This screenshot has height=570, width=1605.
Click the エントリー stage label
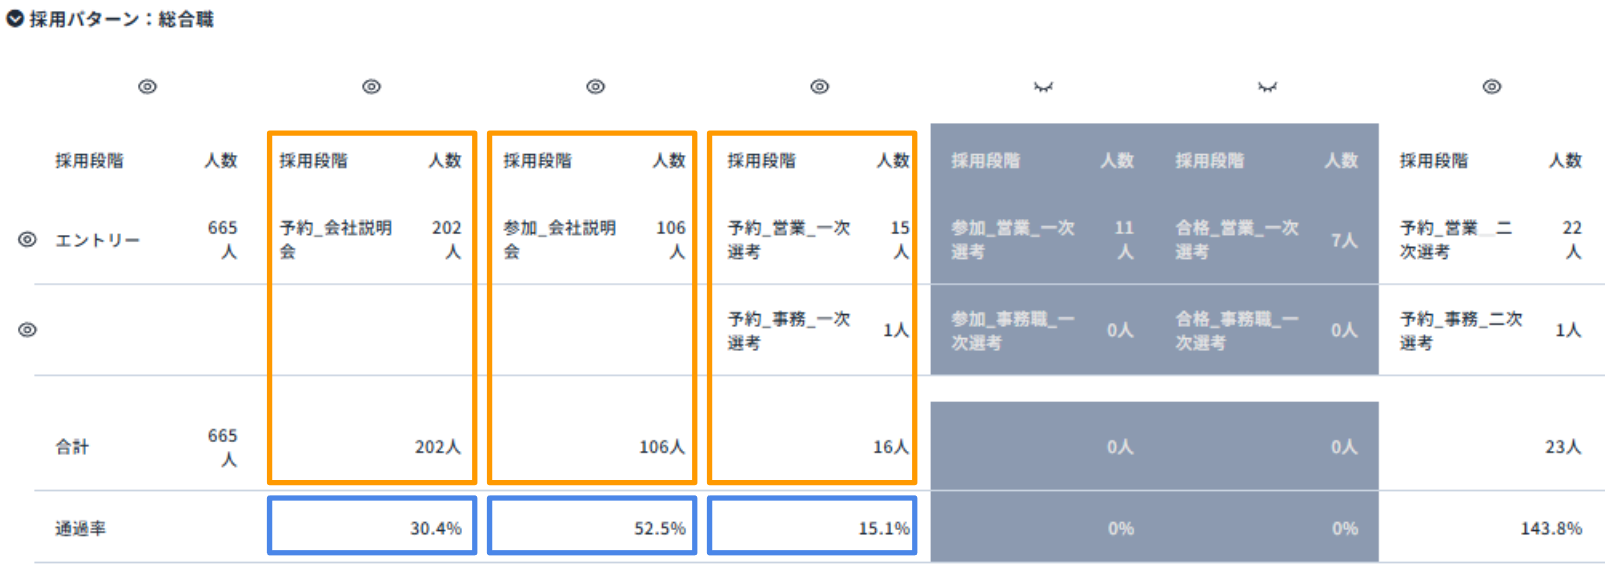point(97,240)
